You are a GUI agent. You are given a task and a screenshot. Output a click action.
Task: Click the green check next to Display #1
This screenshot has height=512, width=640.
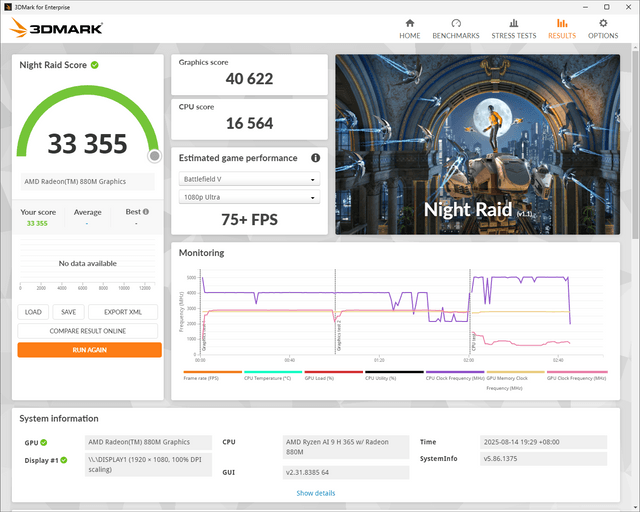64,460
